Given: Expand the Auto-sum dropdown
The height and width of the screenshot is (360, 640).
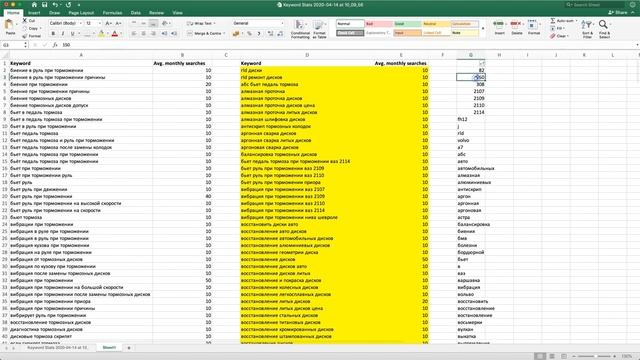Looking at the screenshot, I should (576, 20).
